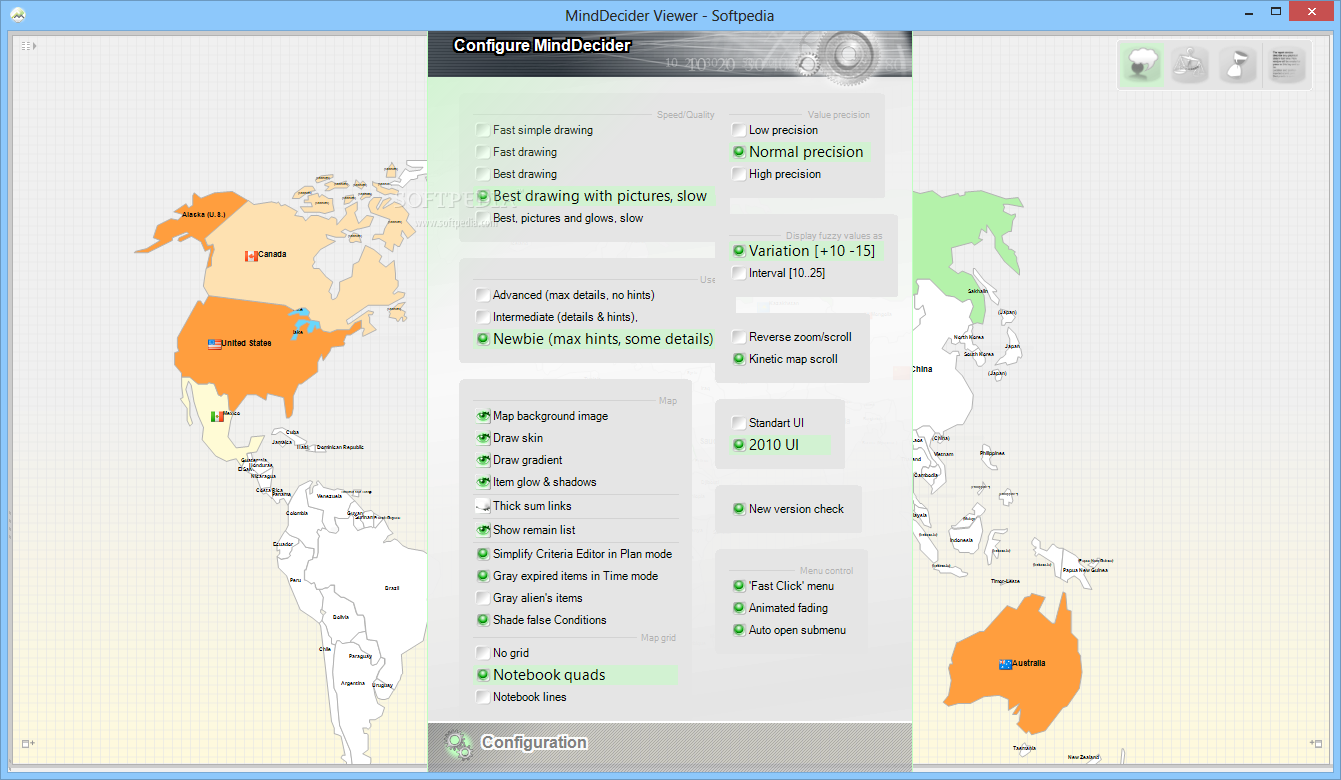The image size is (1341, 780).
Task: Click the Mexico flag icon on map
Action: pyautogui.click(x=217, y=416)
